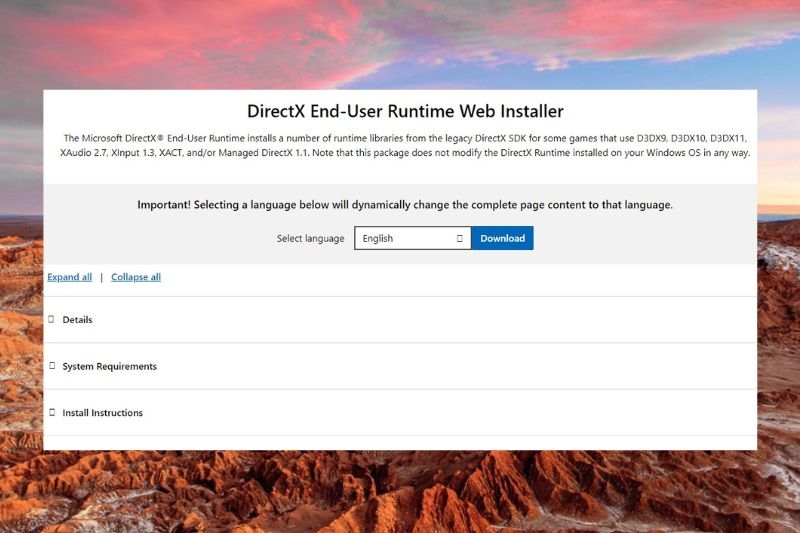Image resolution: width=800 pixels, height=533 pixels.
Task: Click the arrow icon in language dropdown
Action: (x=460, y=238)
